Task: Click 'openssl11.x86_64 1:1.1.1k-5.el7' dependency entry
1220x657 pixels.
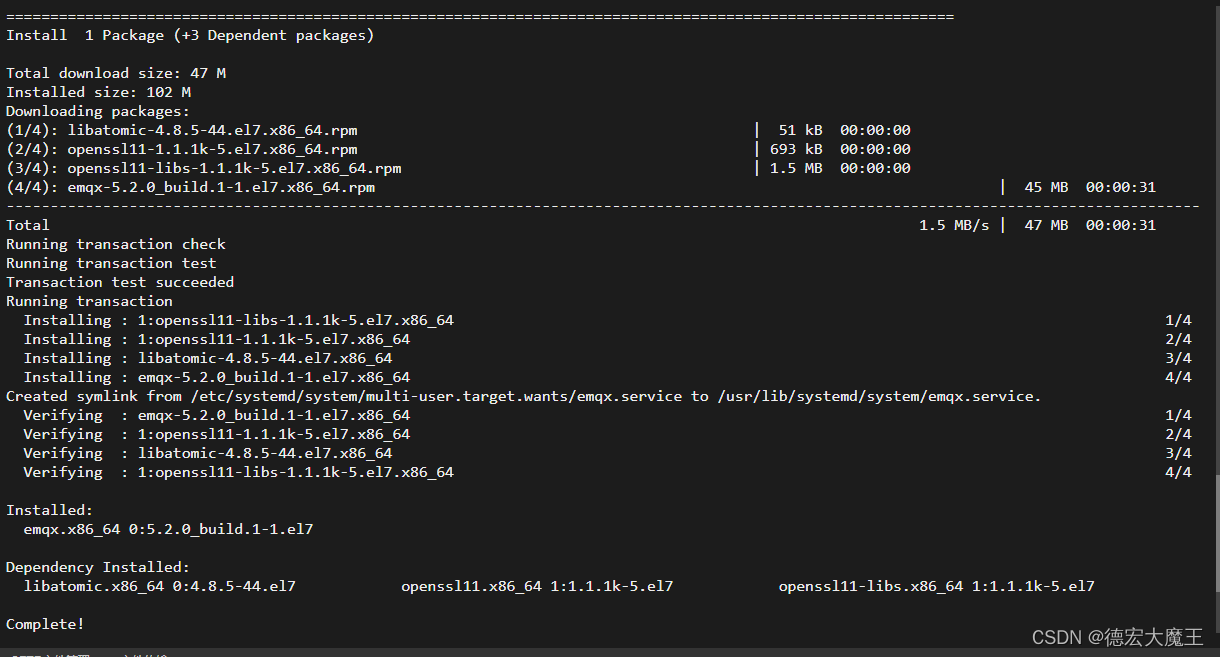Action: 537,586
